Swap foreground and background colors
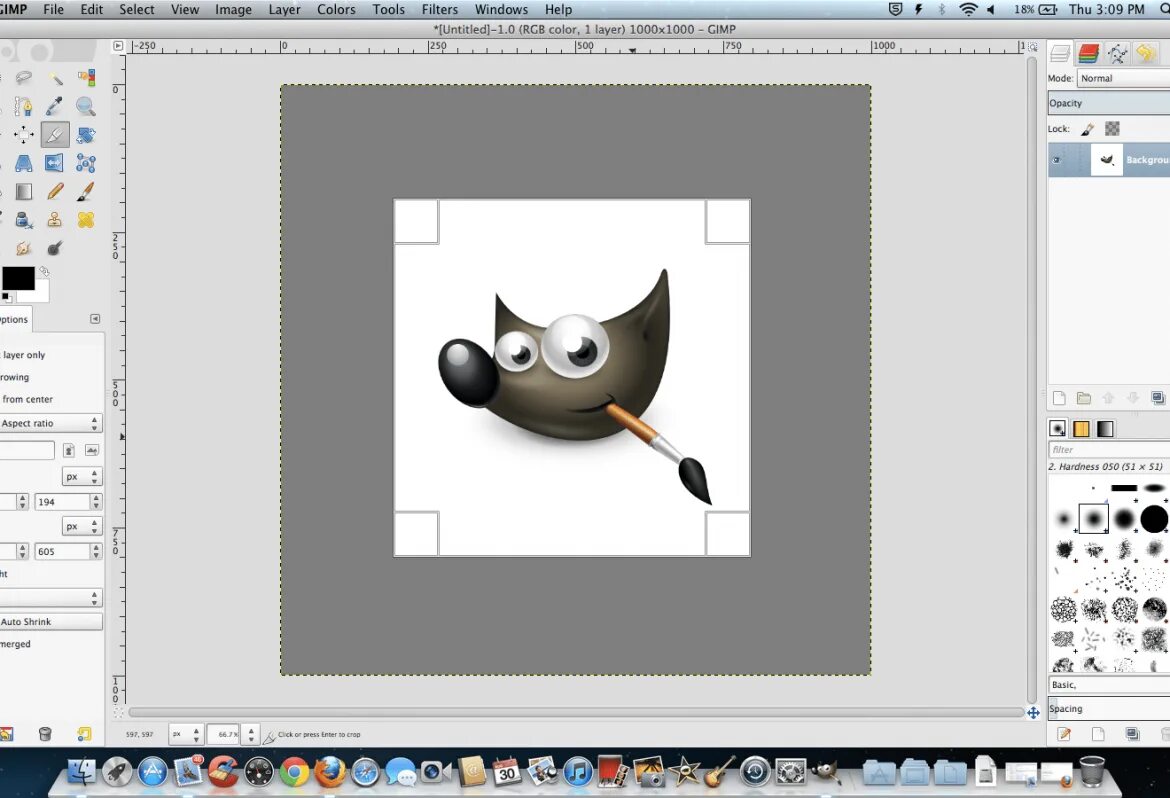This screenshot has width=1170, height=798. click(44, 272)
